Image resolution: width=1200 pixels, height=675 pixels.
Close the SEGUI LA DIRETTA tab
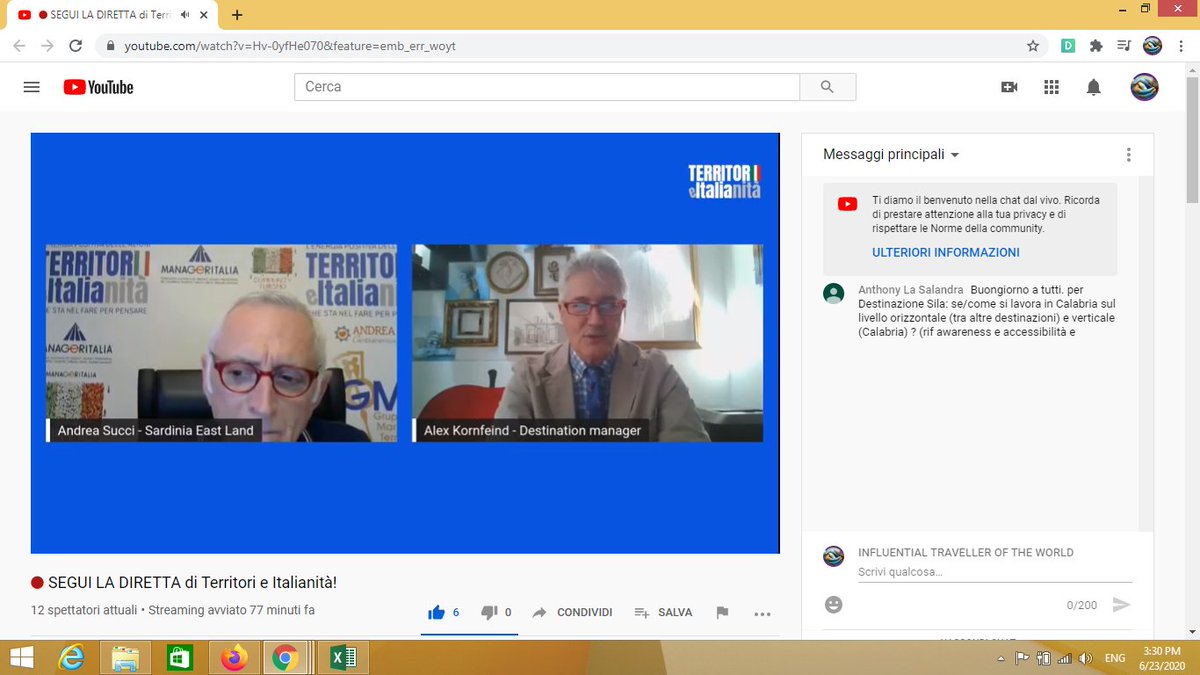[205, 15]
